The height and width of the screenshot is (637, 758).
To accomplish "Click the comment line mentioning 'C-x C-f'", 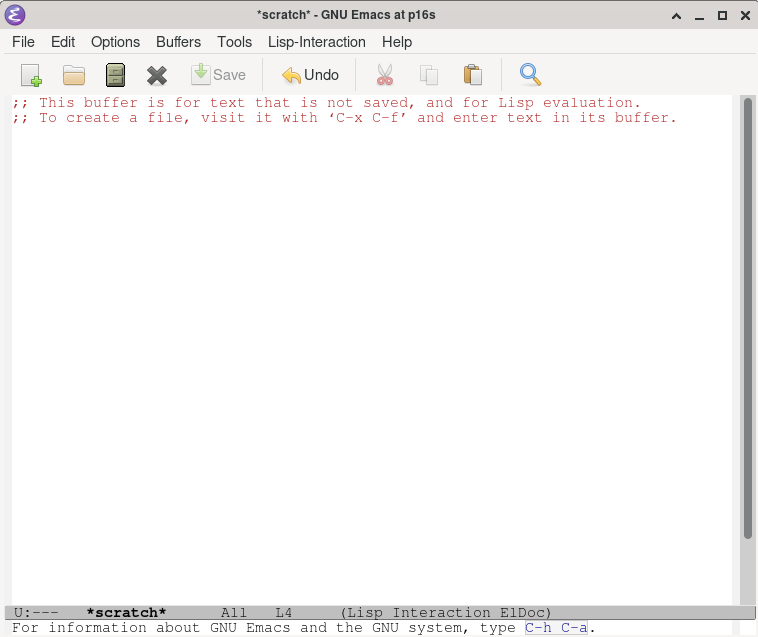I will (344, 118).
